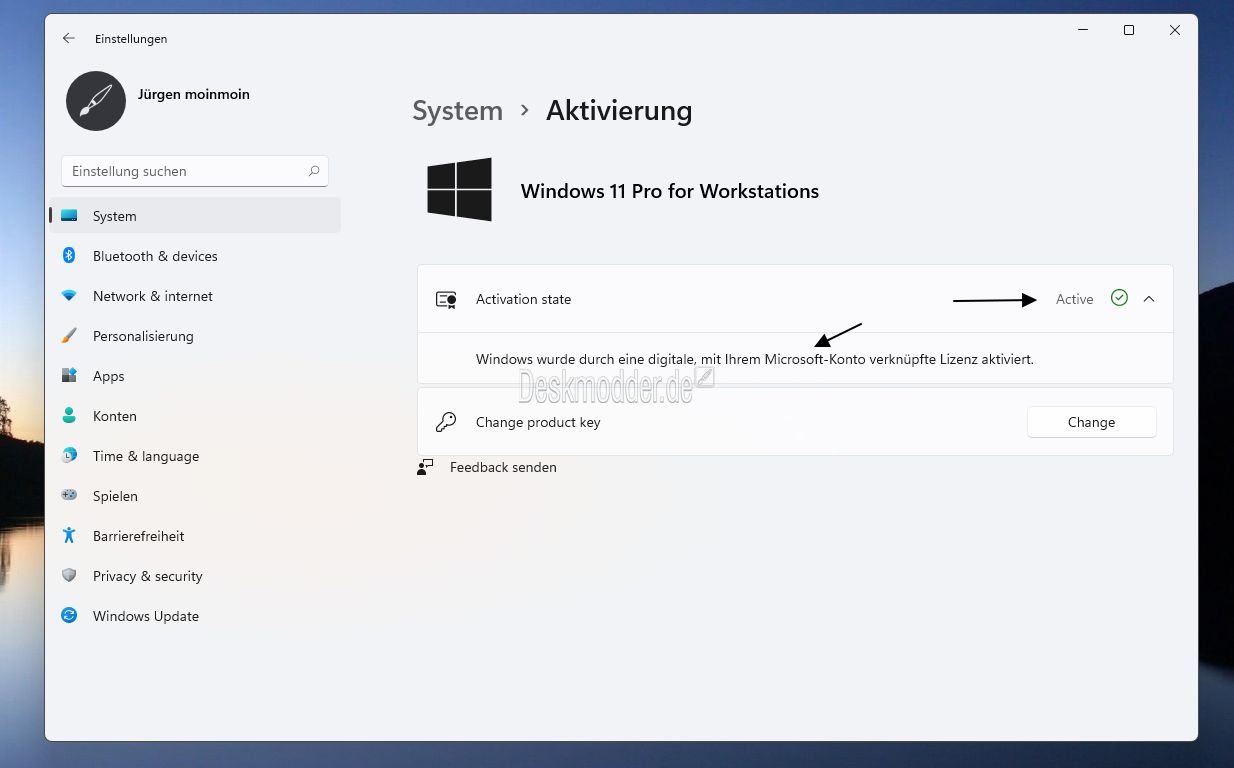Click the Feedback senden icon
1234x768 pixels.
tap(426, 467)
